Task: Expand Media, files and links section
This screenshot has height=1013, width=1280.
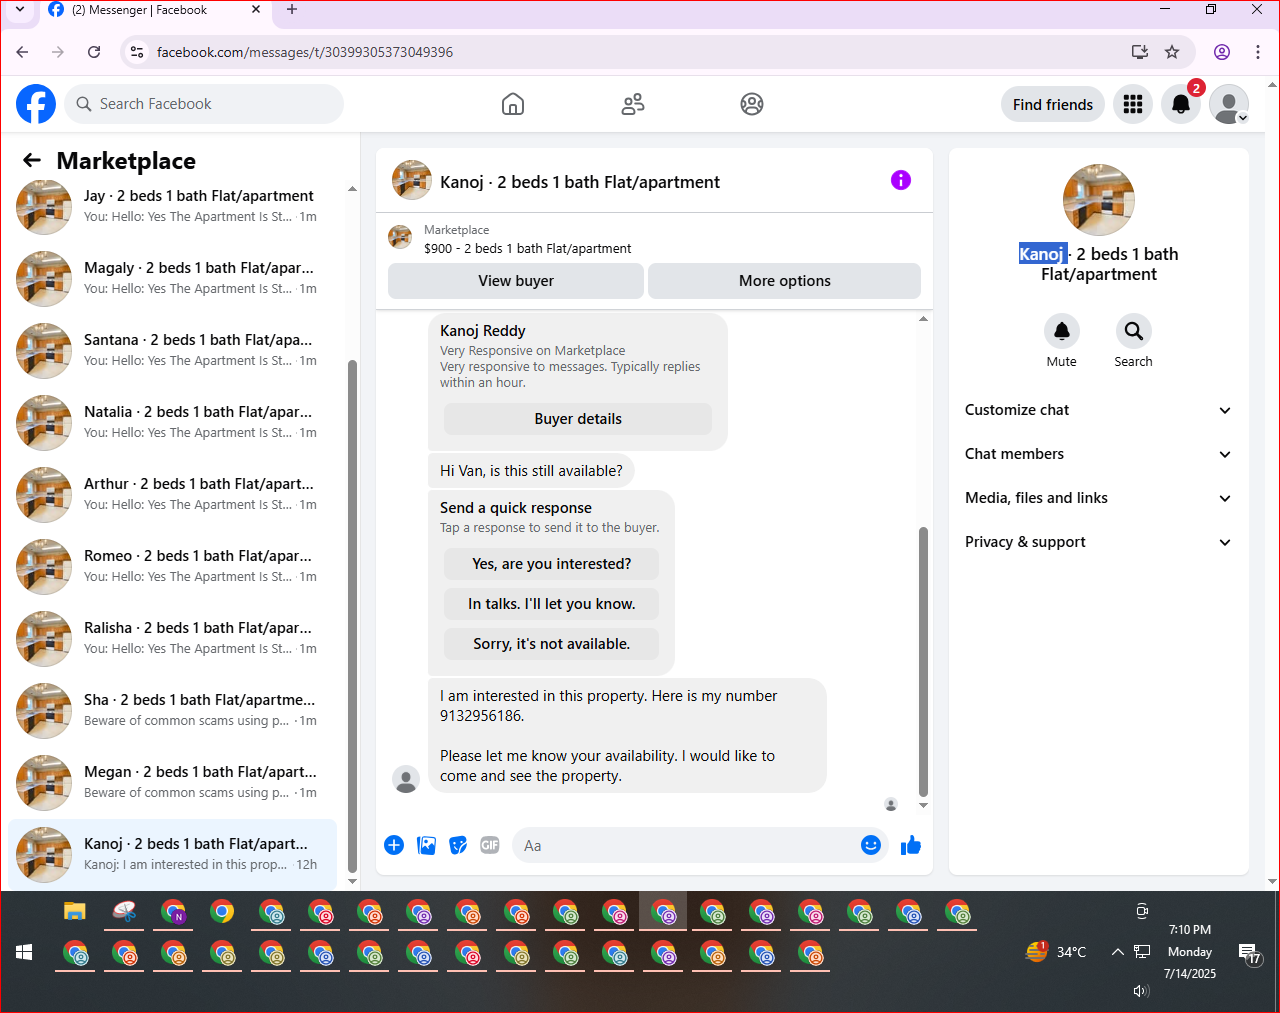Action: tap(1098, 498)
